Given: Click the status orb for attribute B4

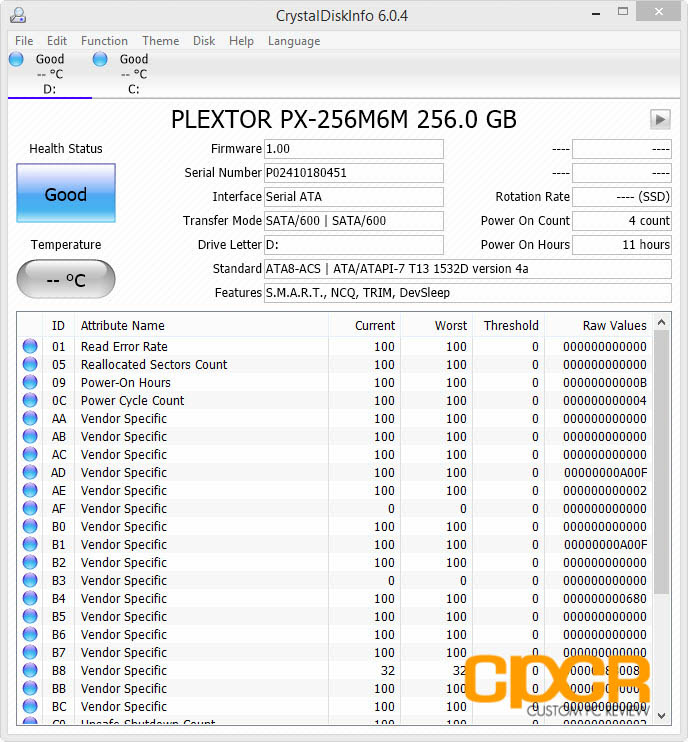Looking at the screenshot, I should point(30,598).
